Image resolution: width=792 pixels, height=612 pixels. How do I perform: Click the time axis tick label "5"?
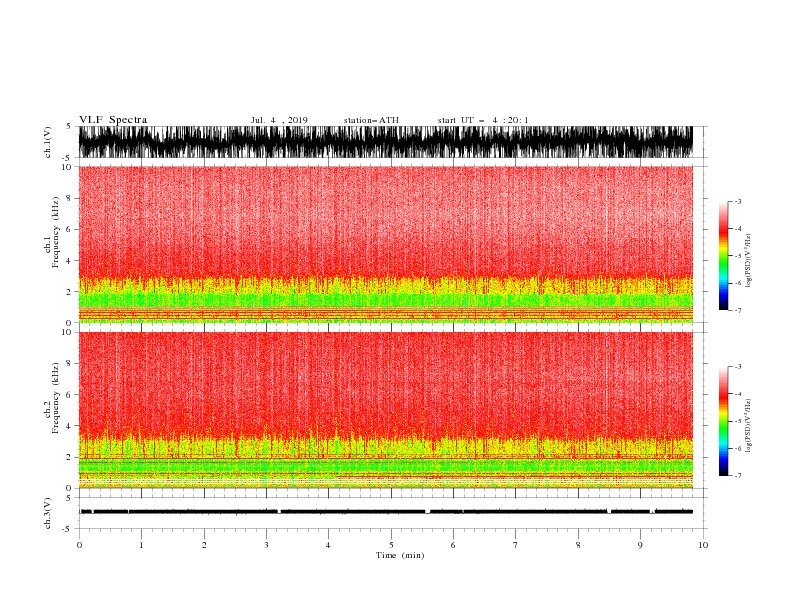click(x=391, y=545)
